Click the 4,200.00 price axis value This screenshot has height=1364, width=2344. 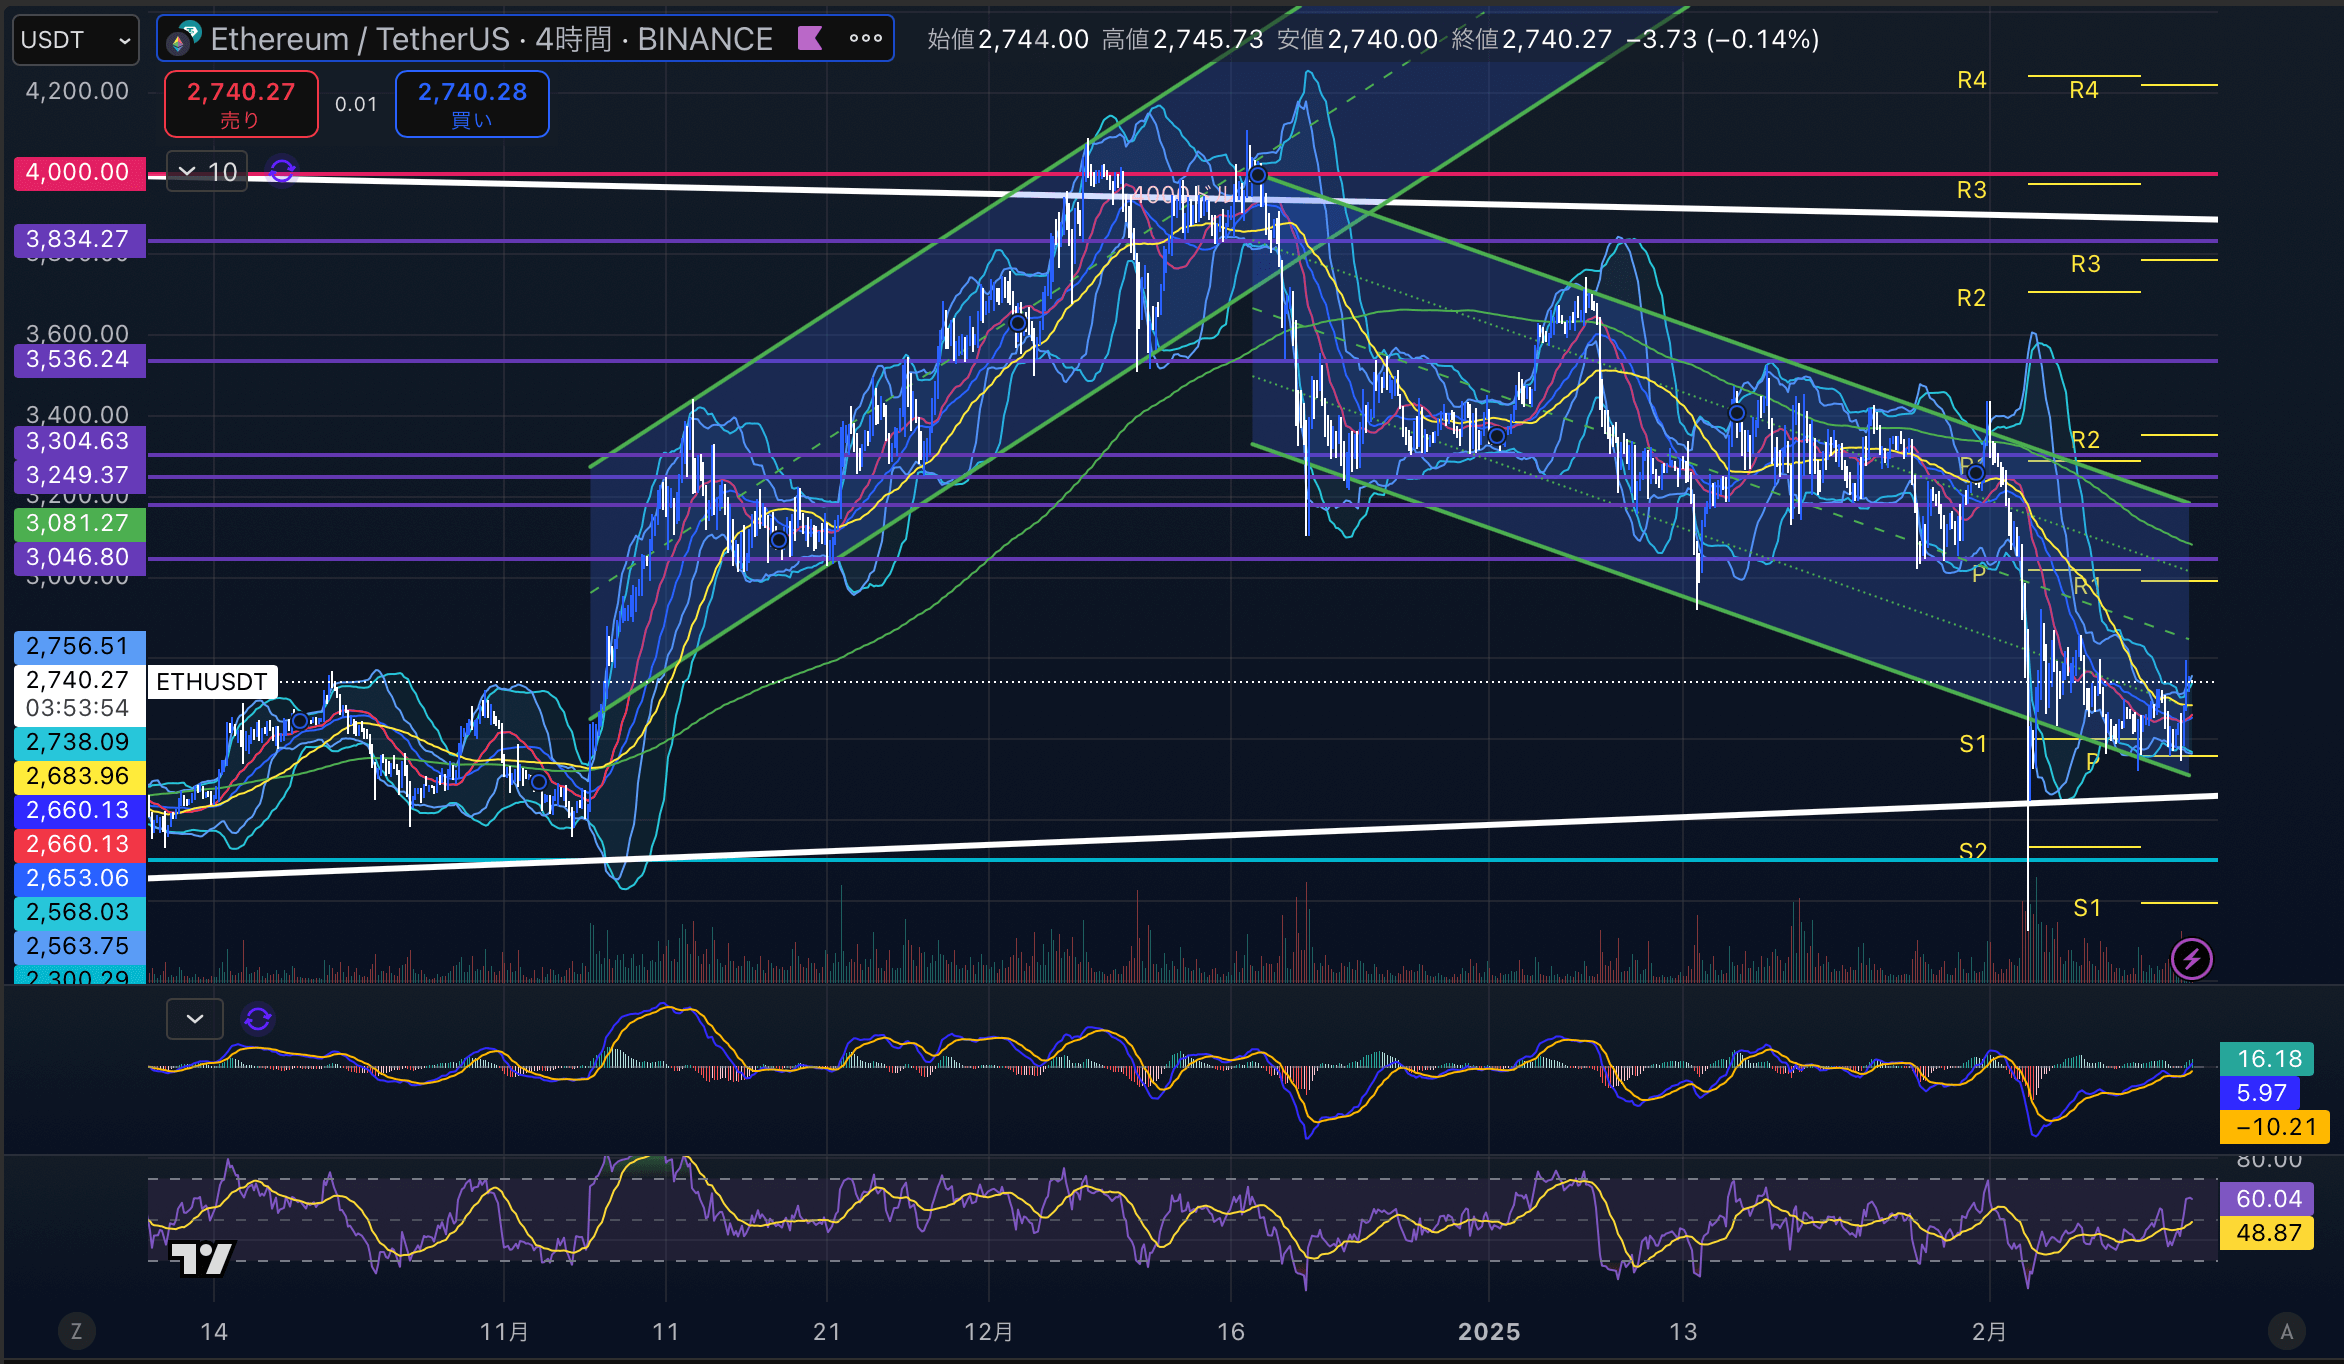click(78, 91)
